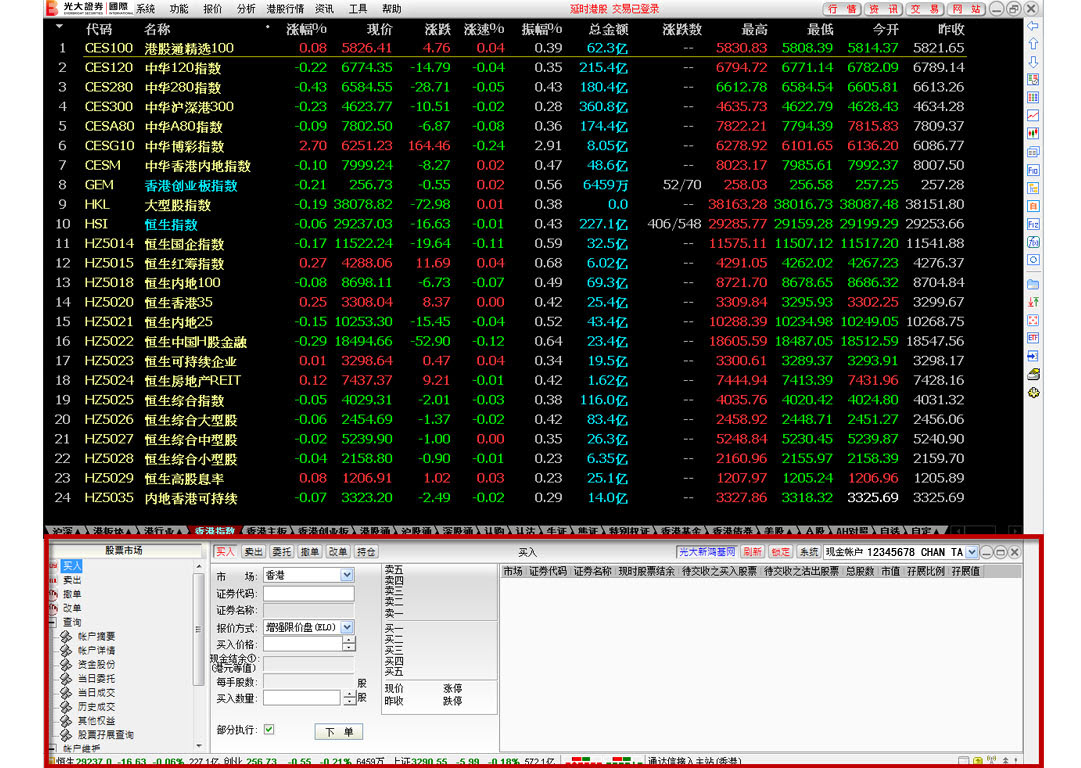Click the 持仓 button in trade toolbar
The image size is (1081, 768).
pyautogui.click(x=366, y=552)
